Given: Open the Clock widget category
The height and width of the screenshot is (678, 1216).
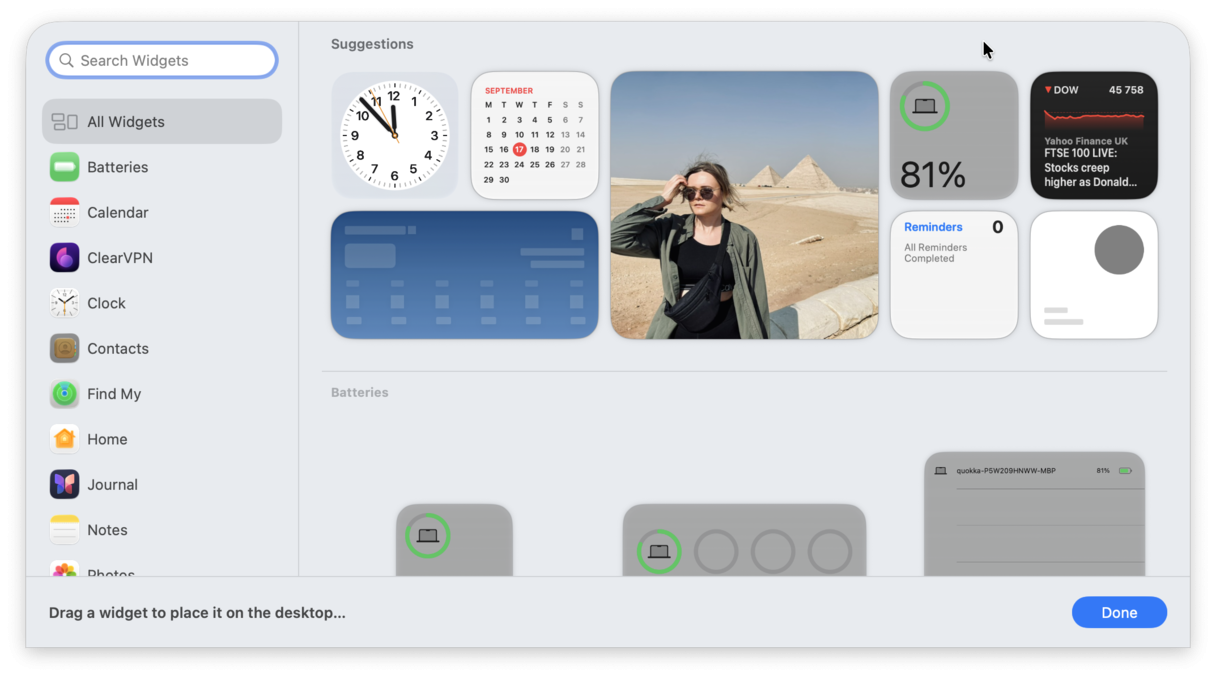Looking at the screenshot, I should tap(105, 303).
